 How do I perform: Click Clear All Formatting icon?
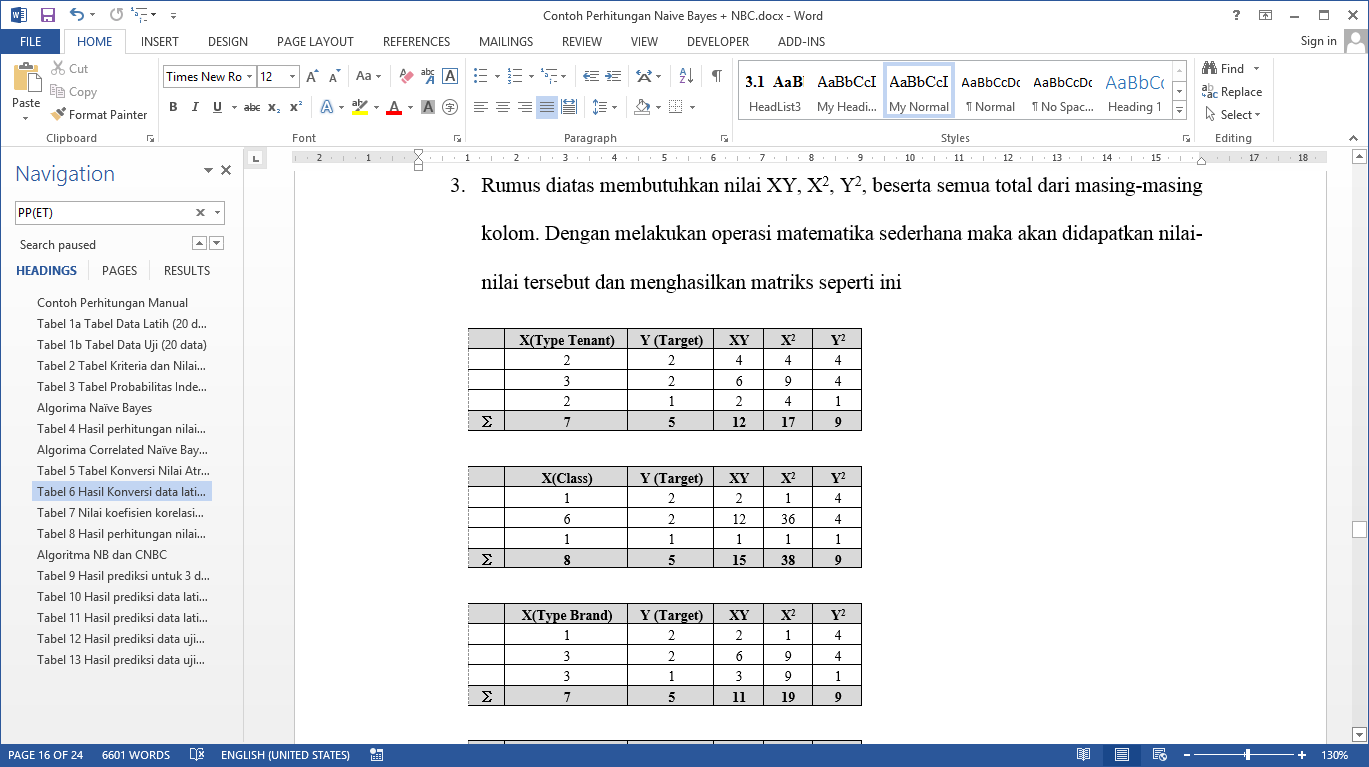click(x=406, y=76)
